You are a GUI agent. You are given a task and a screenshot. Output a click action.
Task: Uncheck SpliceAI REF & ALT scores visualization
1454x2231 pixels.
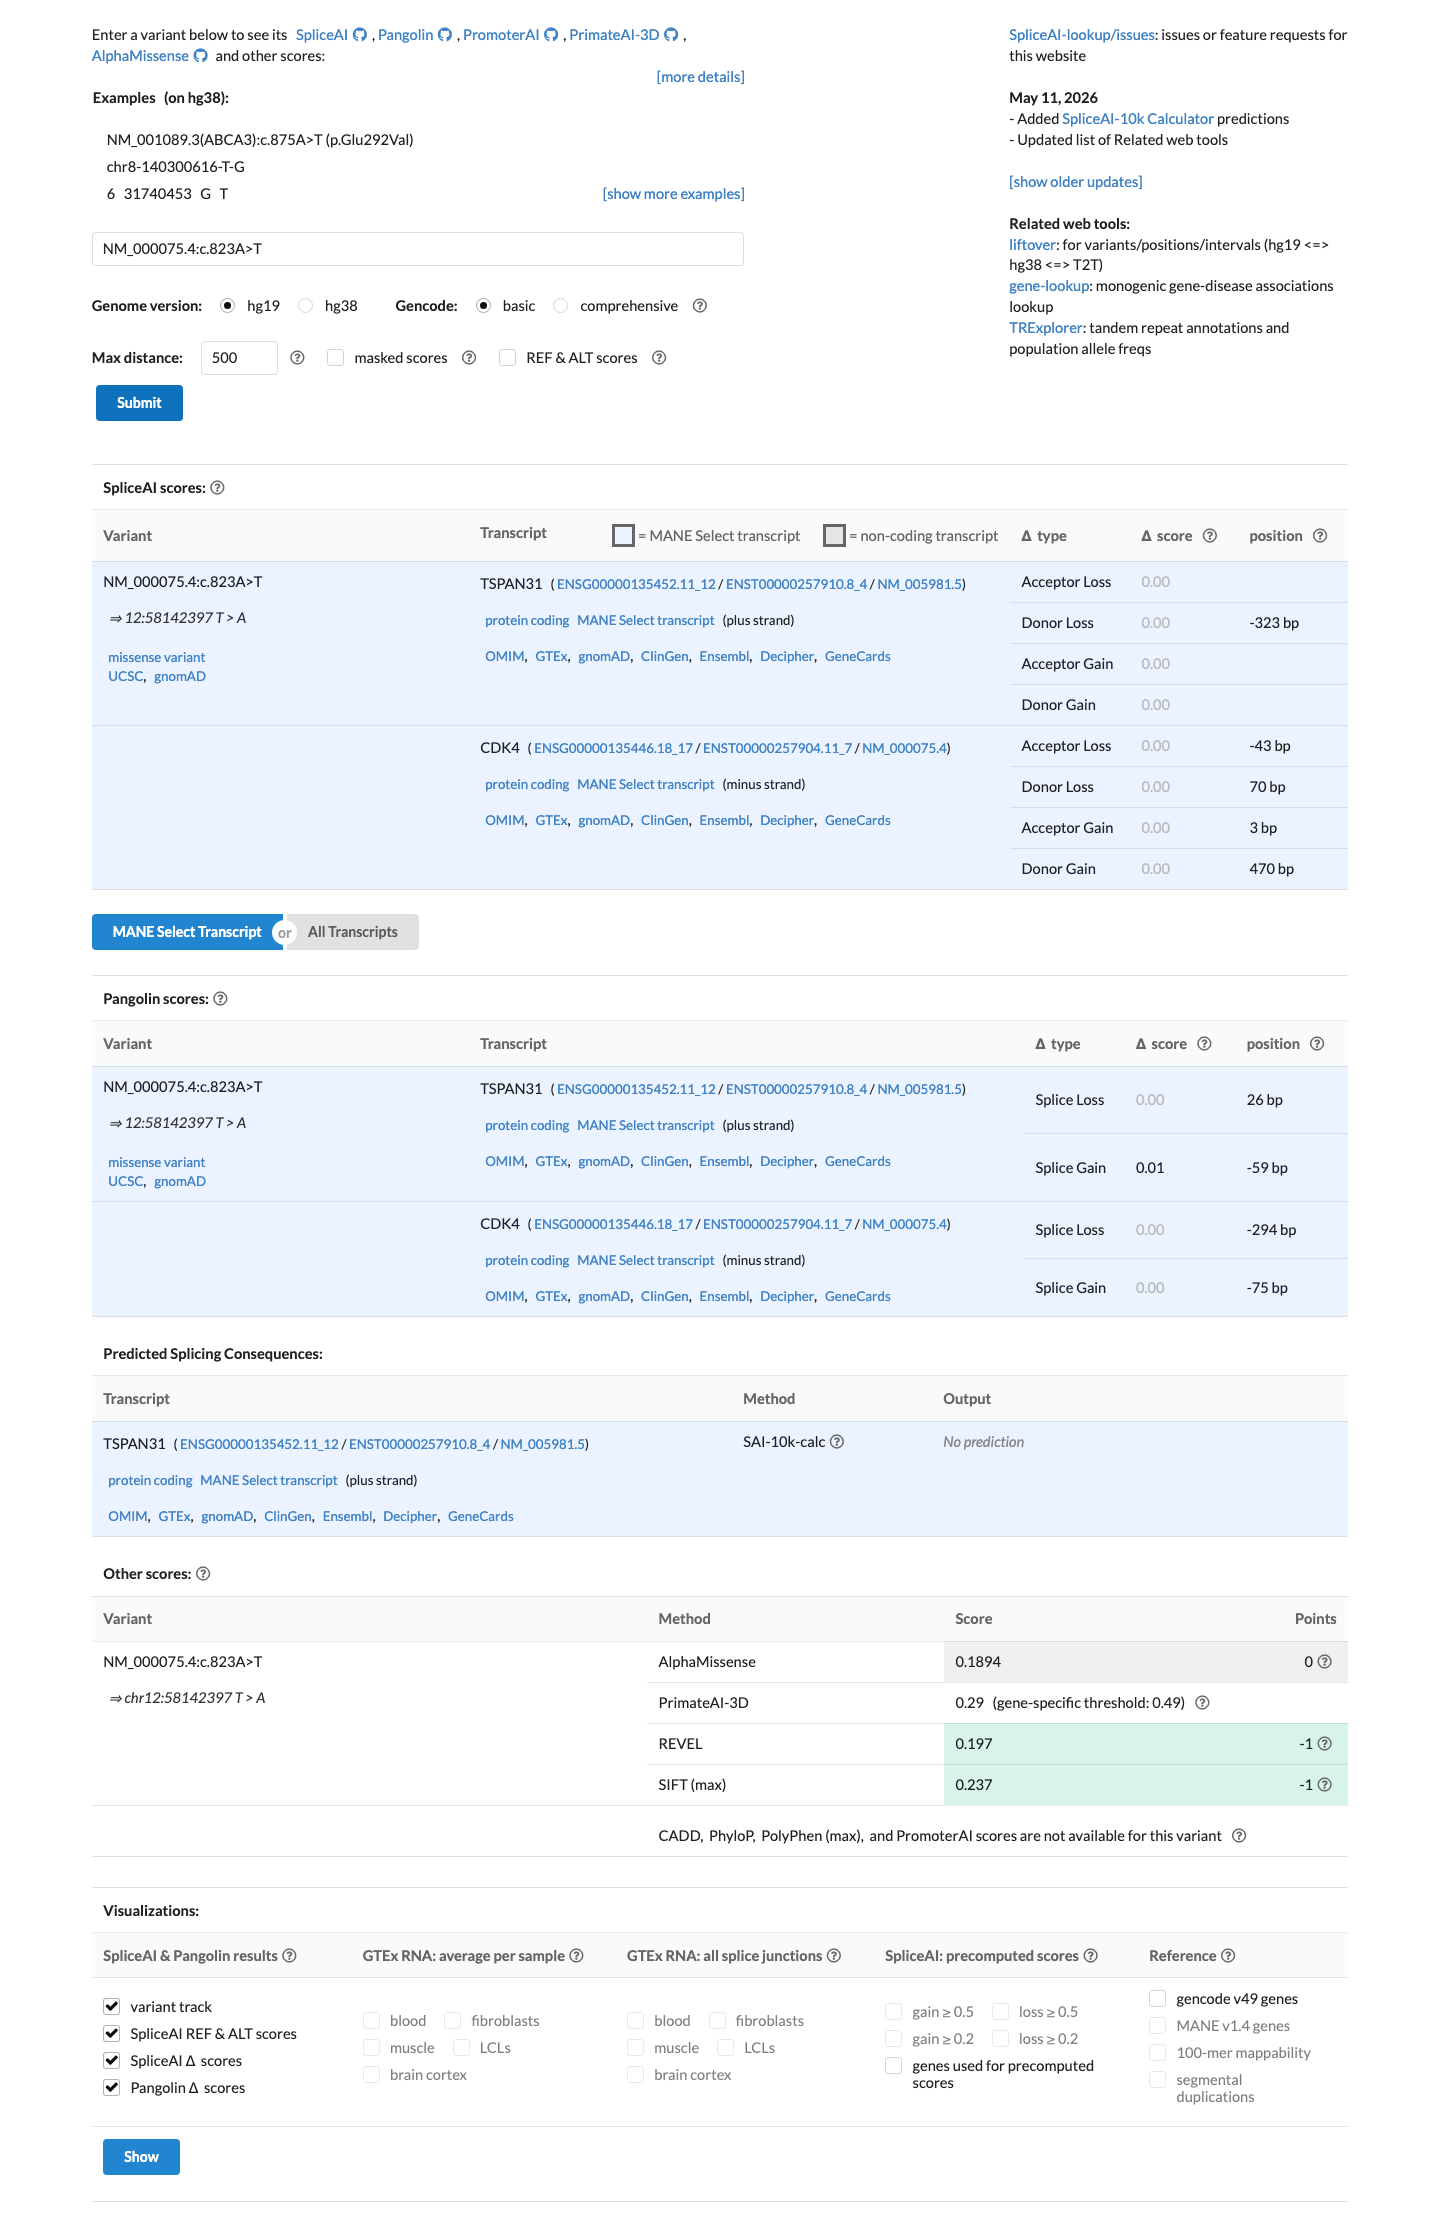112,2034
